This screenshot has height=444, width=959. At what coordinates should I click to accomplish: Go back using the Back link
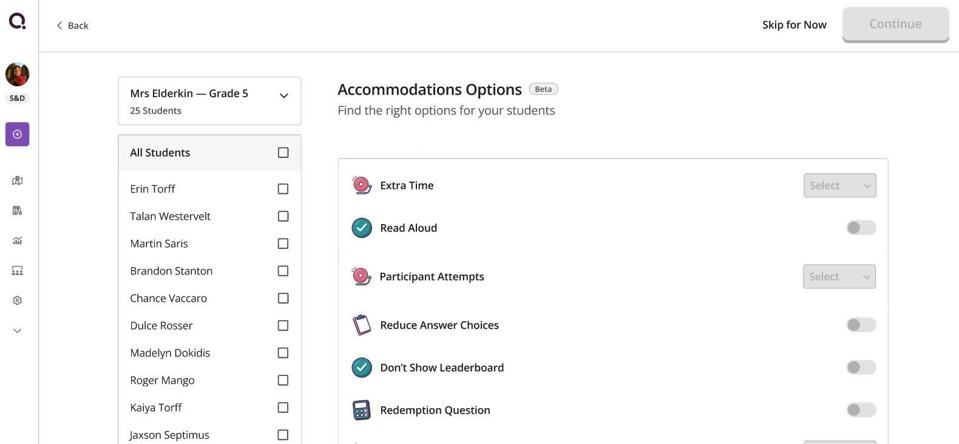click(72, 25)
